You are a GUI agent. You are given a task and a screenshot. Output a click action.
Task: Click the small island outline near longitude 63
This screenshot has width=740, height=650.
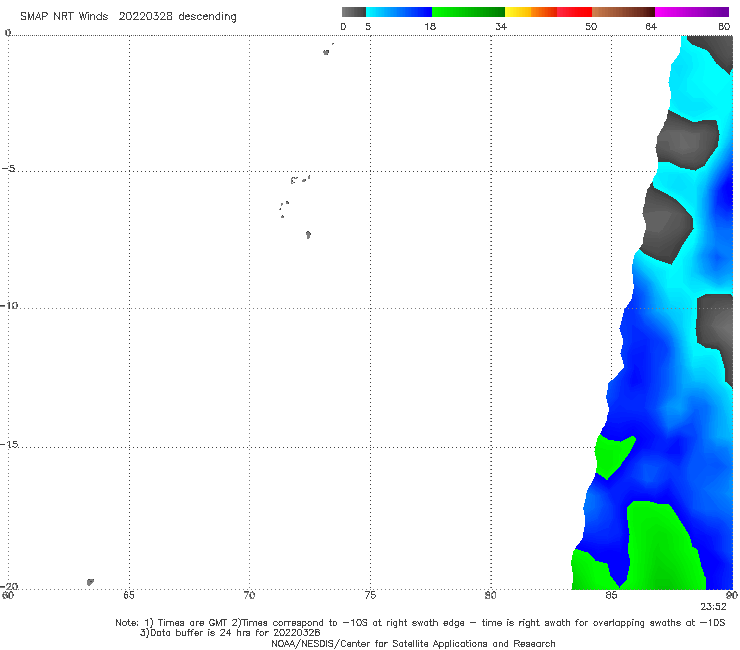[90, 582]
